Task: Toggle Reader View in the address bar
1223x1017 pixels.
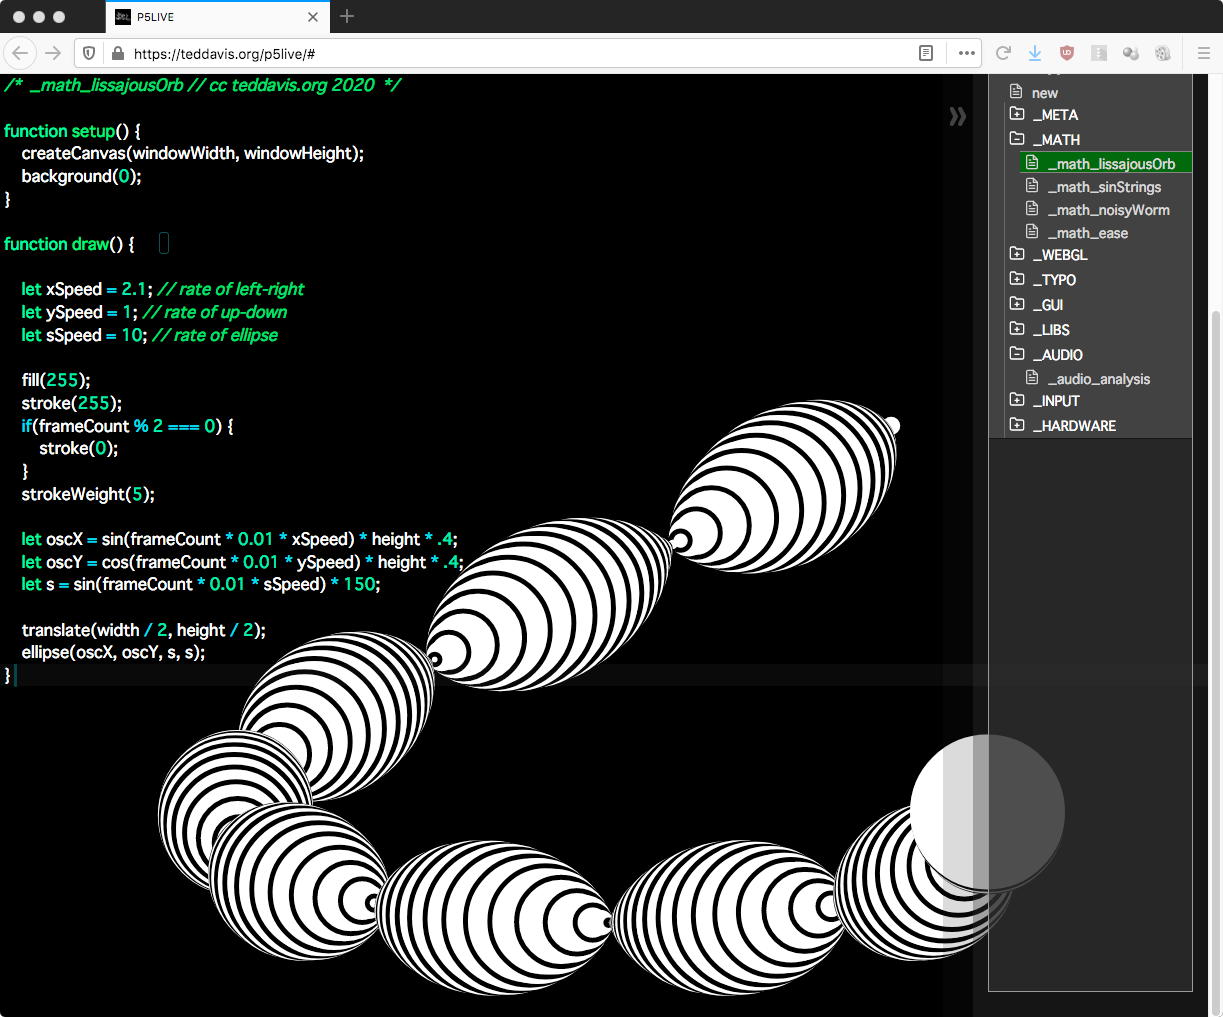Action: click(926, 53)
